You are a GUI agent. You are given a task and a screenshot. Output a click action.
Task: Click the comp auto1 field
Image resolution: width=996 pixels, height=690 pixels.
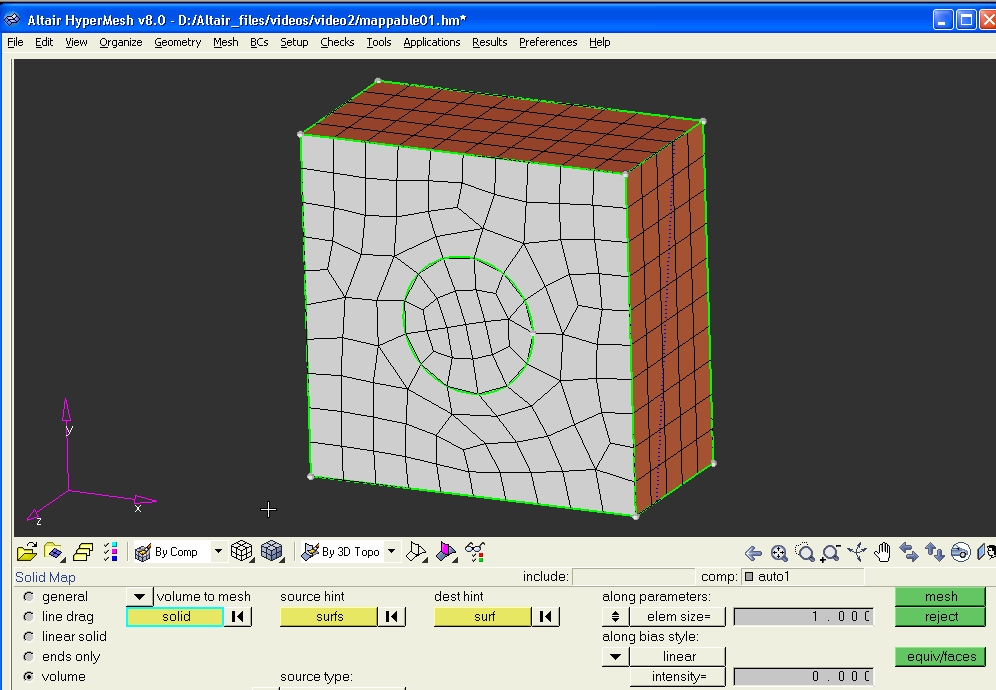(x=803, y=576)
